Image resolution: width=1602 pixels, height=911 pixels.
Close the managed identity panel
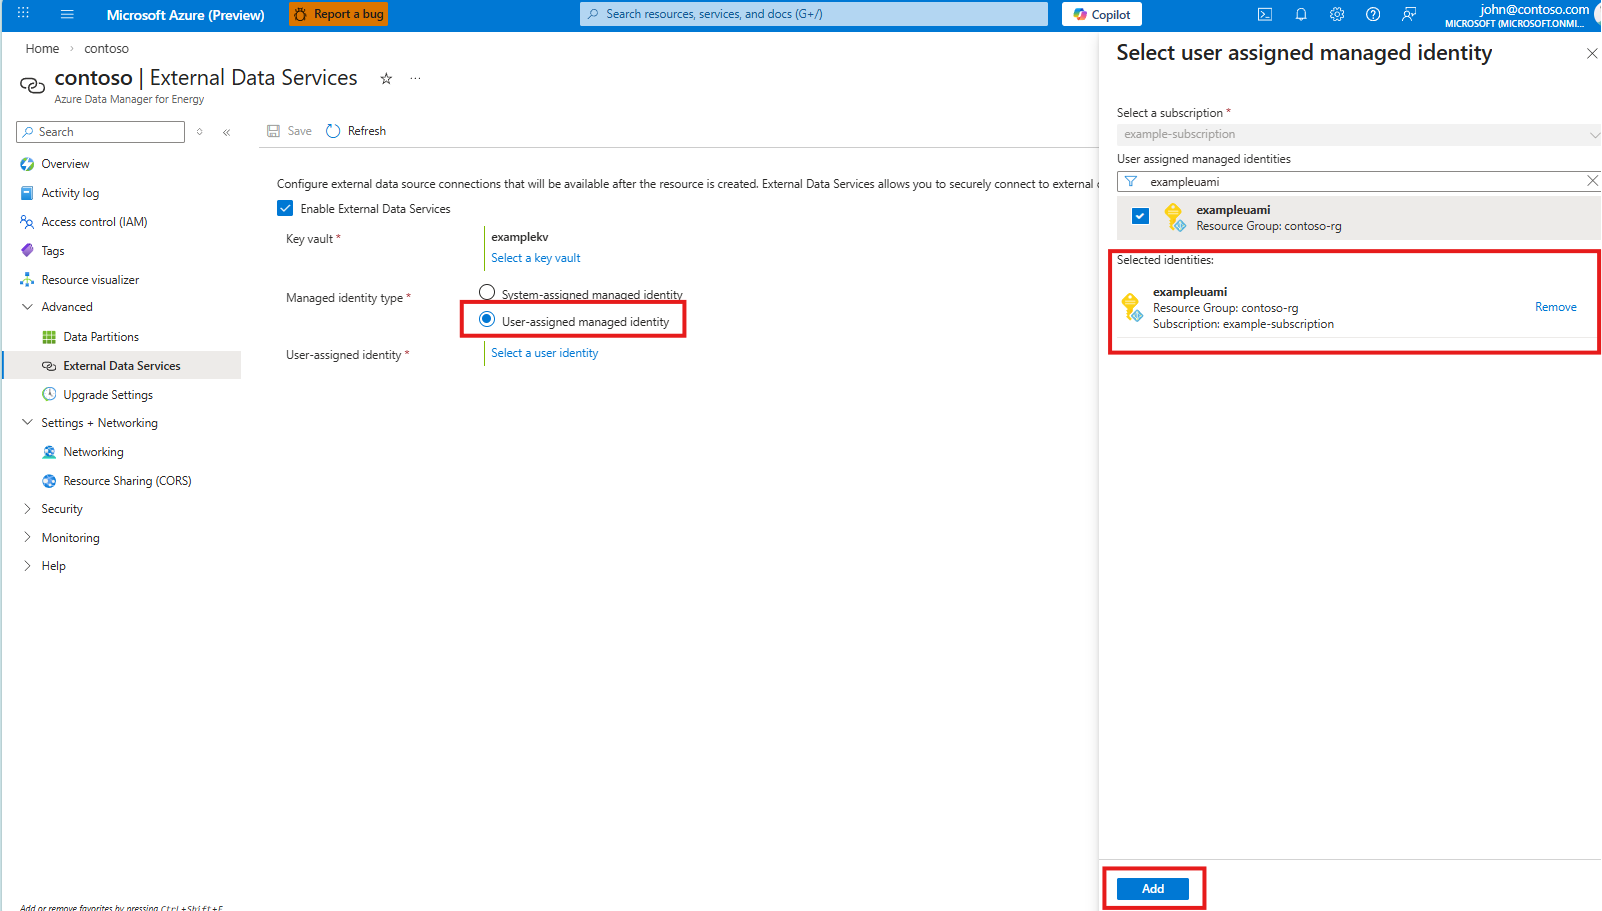coord(1592,53)
